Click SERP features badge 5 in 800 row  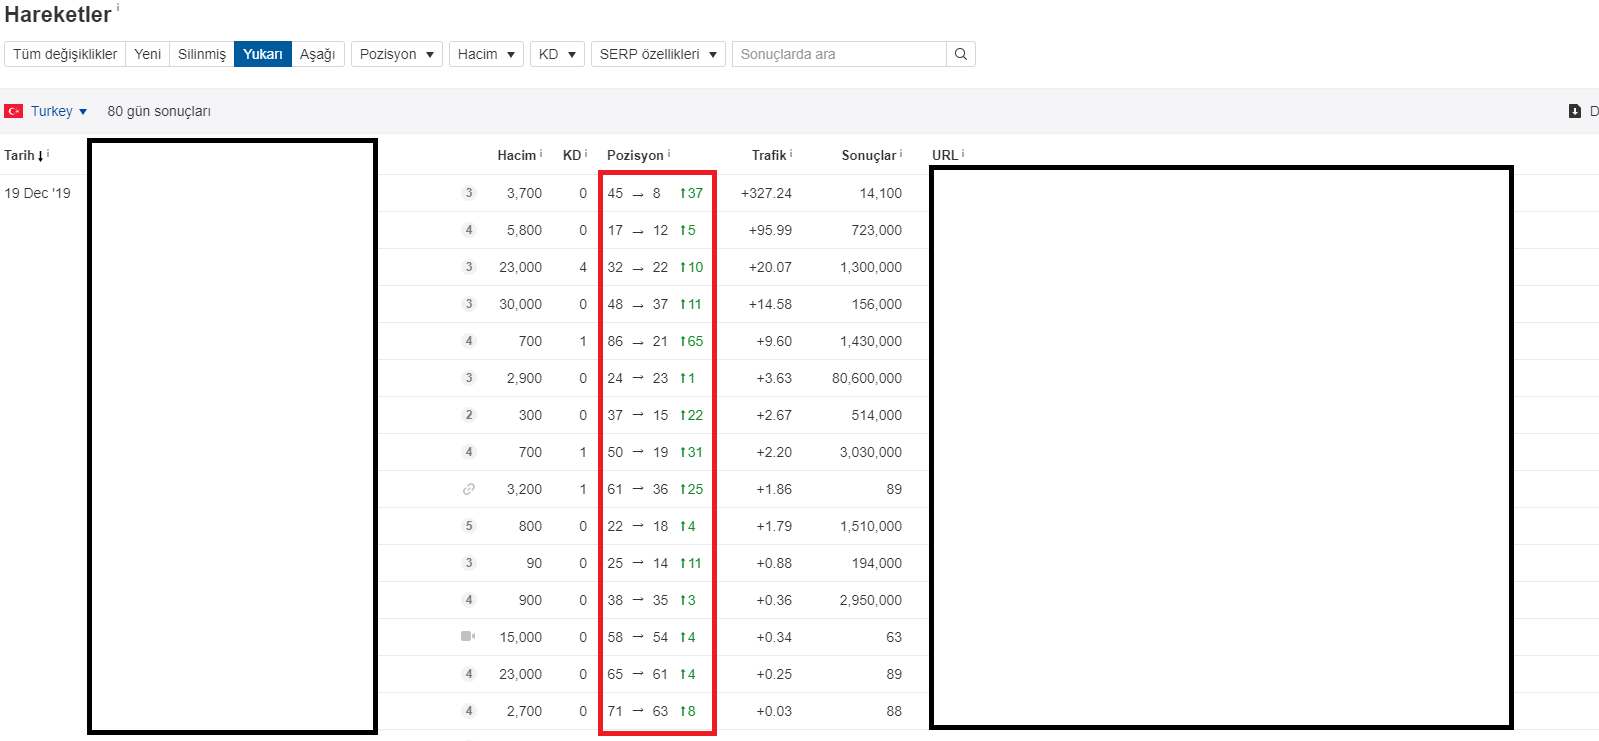coord(468,526)
